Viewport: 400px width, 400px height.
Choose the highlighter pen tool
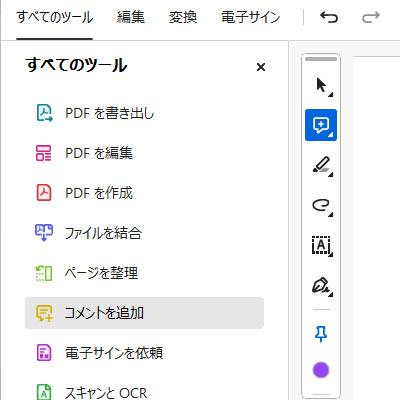click(x=321, y=165)
